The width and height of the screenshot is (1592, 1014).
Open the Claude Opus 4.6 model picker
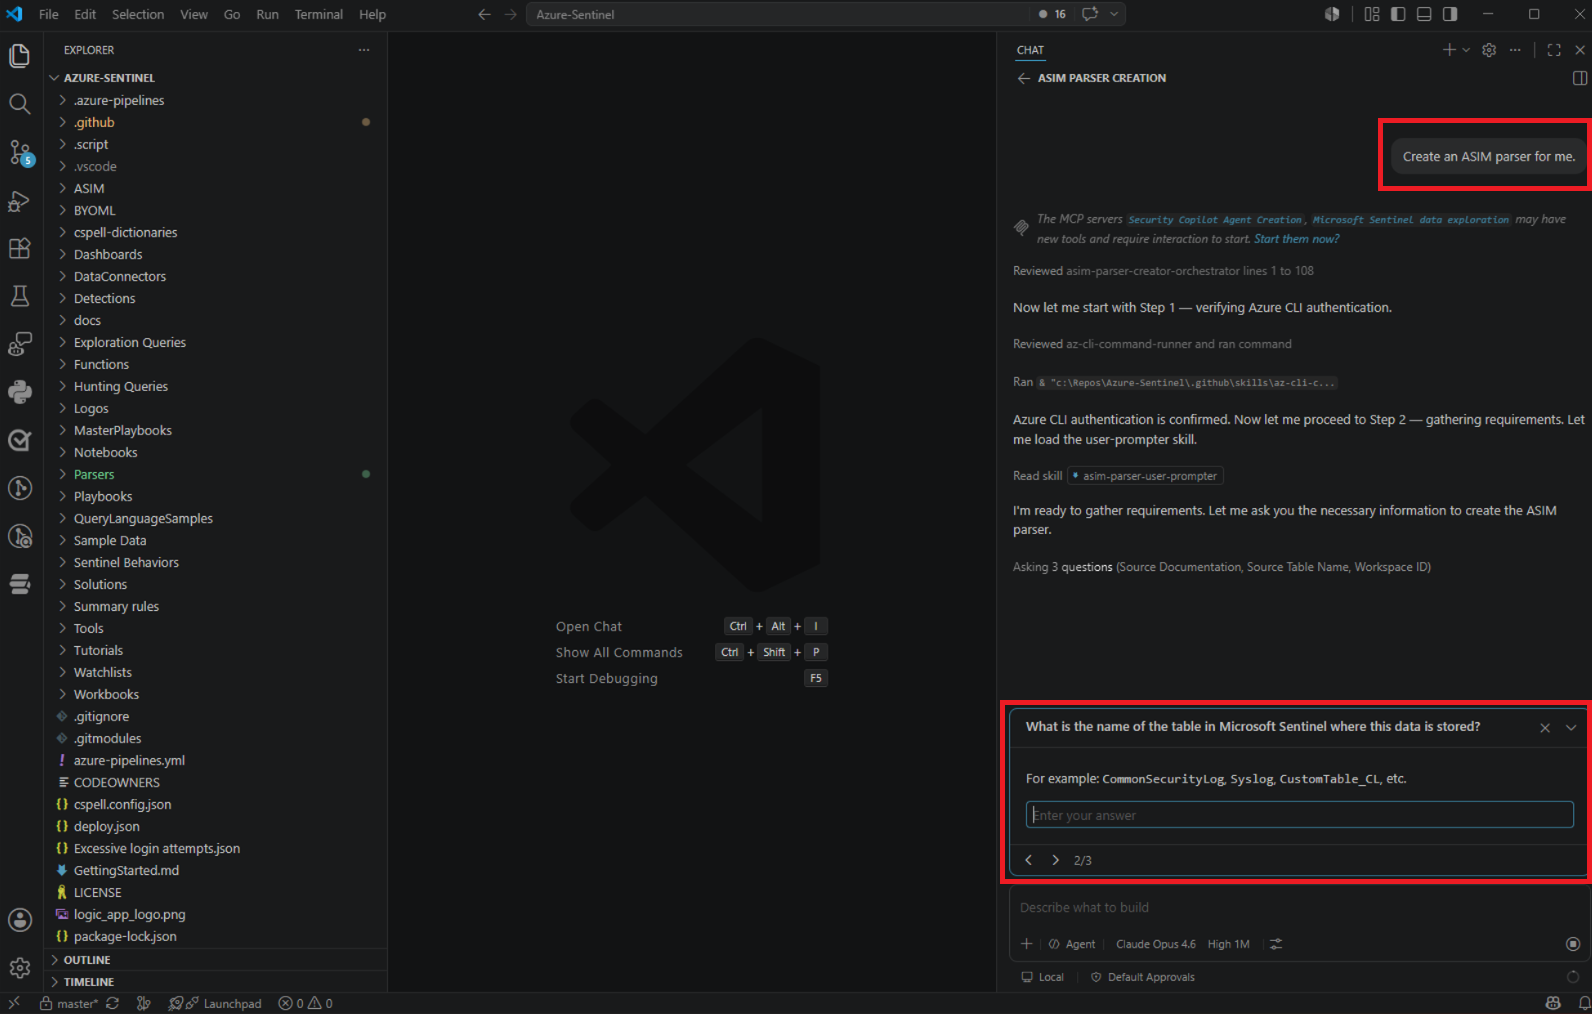(1155, 944)
